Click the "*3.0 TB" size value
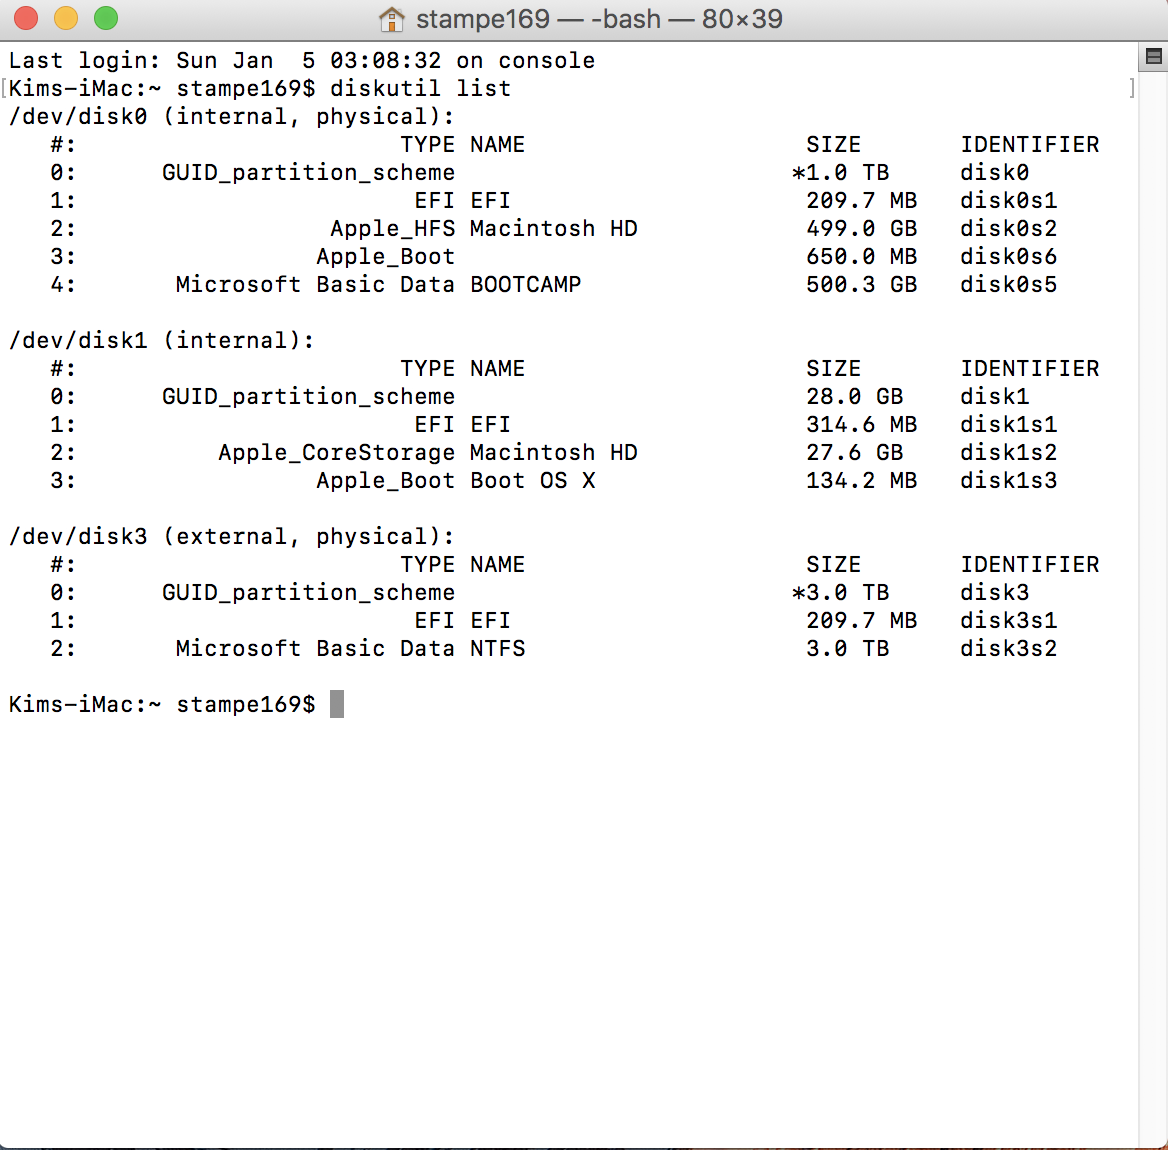This screenshot has height=1150, width=1168. [x=840, y=593]
